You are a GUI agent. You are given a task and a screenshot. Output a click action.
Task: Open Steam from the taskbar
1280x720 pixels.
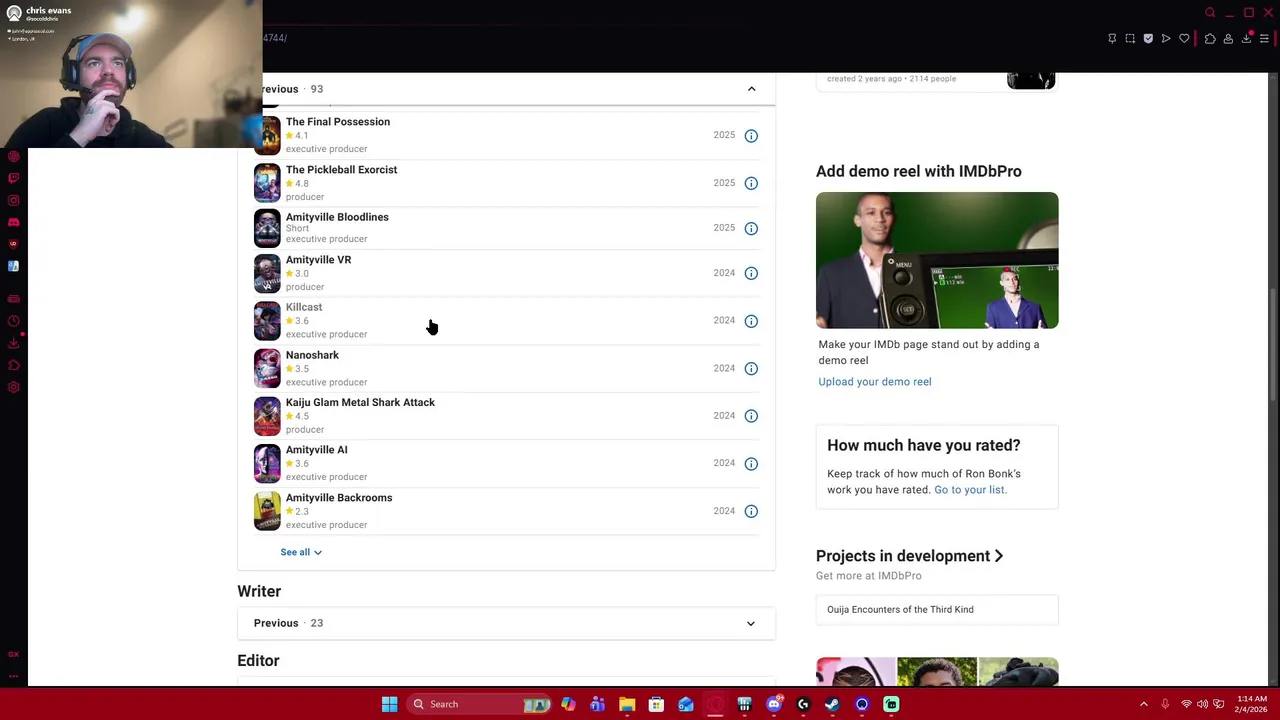click(832, 705)
